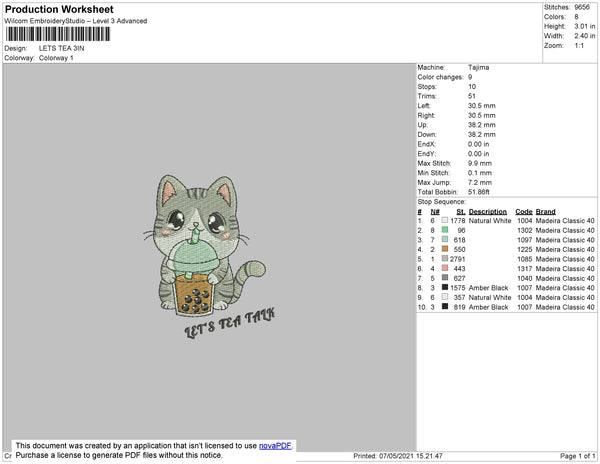Select the Amber Black swatch in row 10

(445, 306)
